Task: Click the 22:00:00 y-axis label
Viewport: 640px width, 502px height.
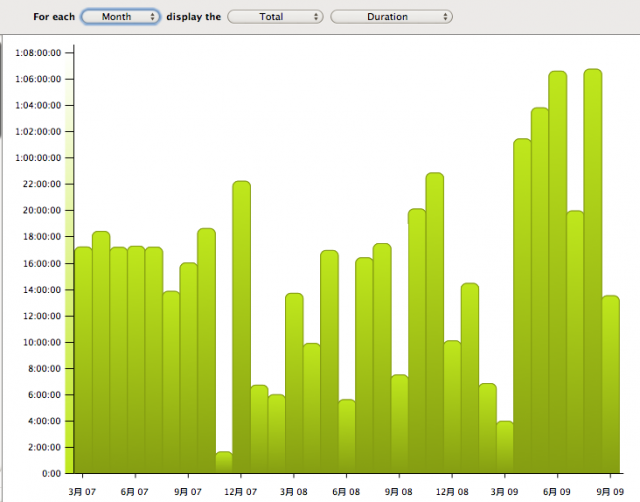Action: tap(42, 184)
